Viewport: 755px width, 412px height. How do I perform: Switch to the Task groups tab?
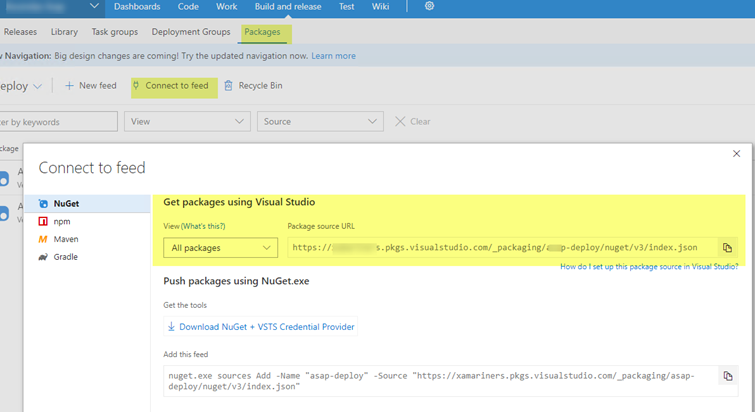[115, 32]
